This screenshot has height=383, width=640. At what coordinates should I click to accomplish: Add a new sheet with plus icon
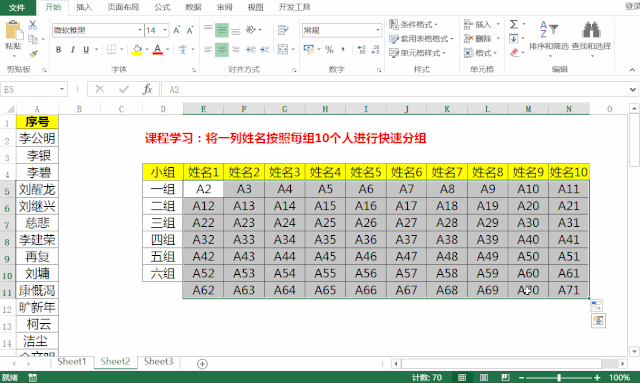pyautogui.click(x=202, y=363)
